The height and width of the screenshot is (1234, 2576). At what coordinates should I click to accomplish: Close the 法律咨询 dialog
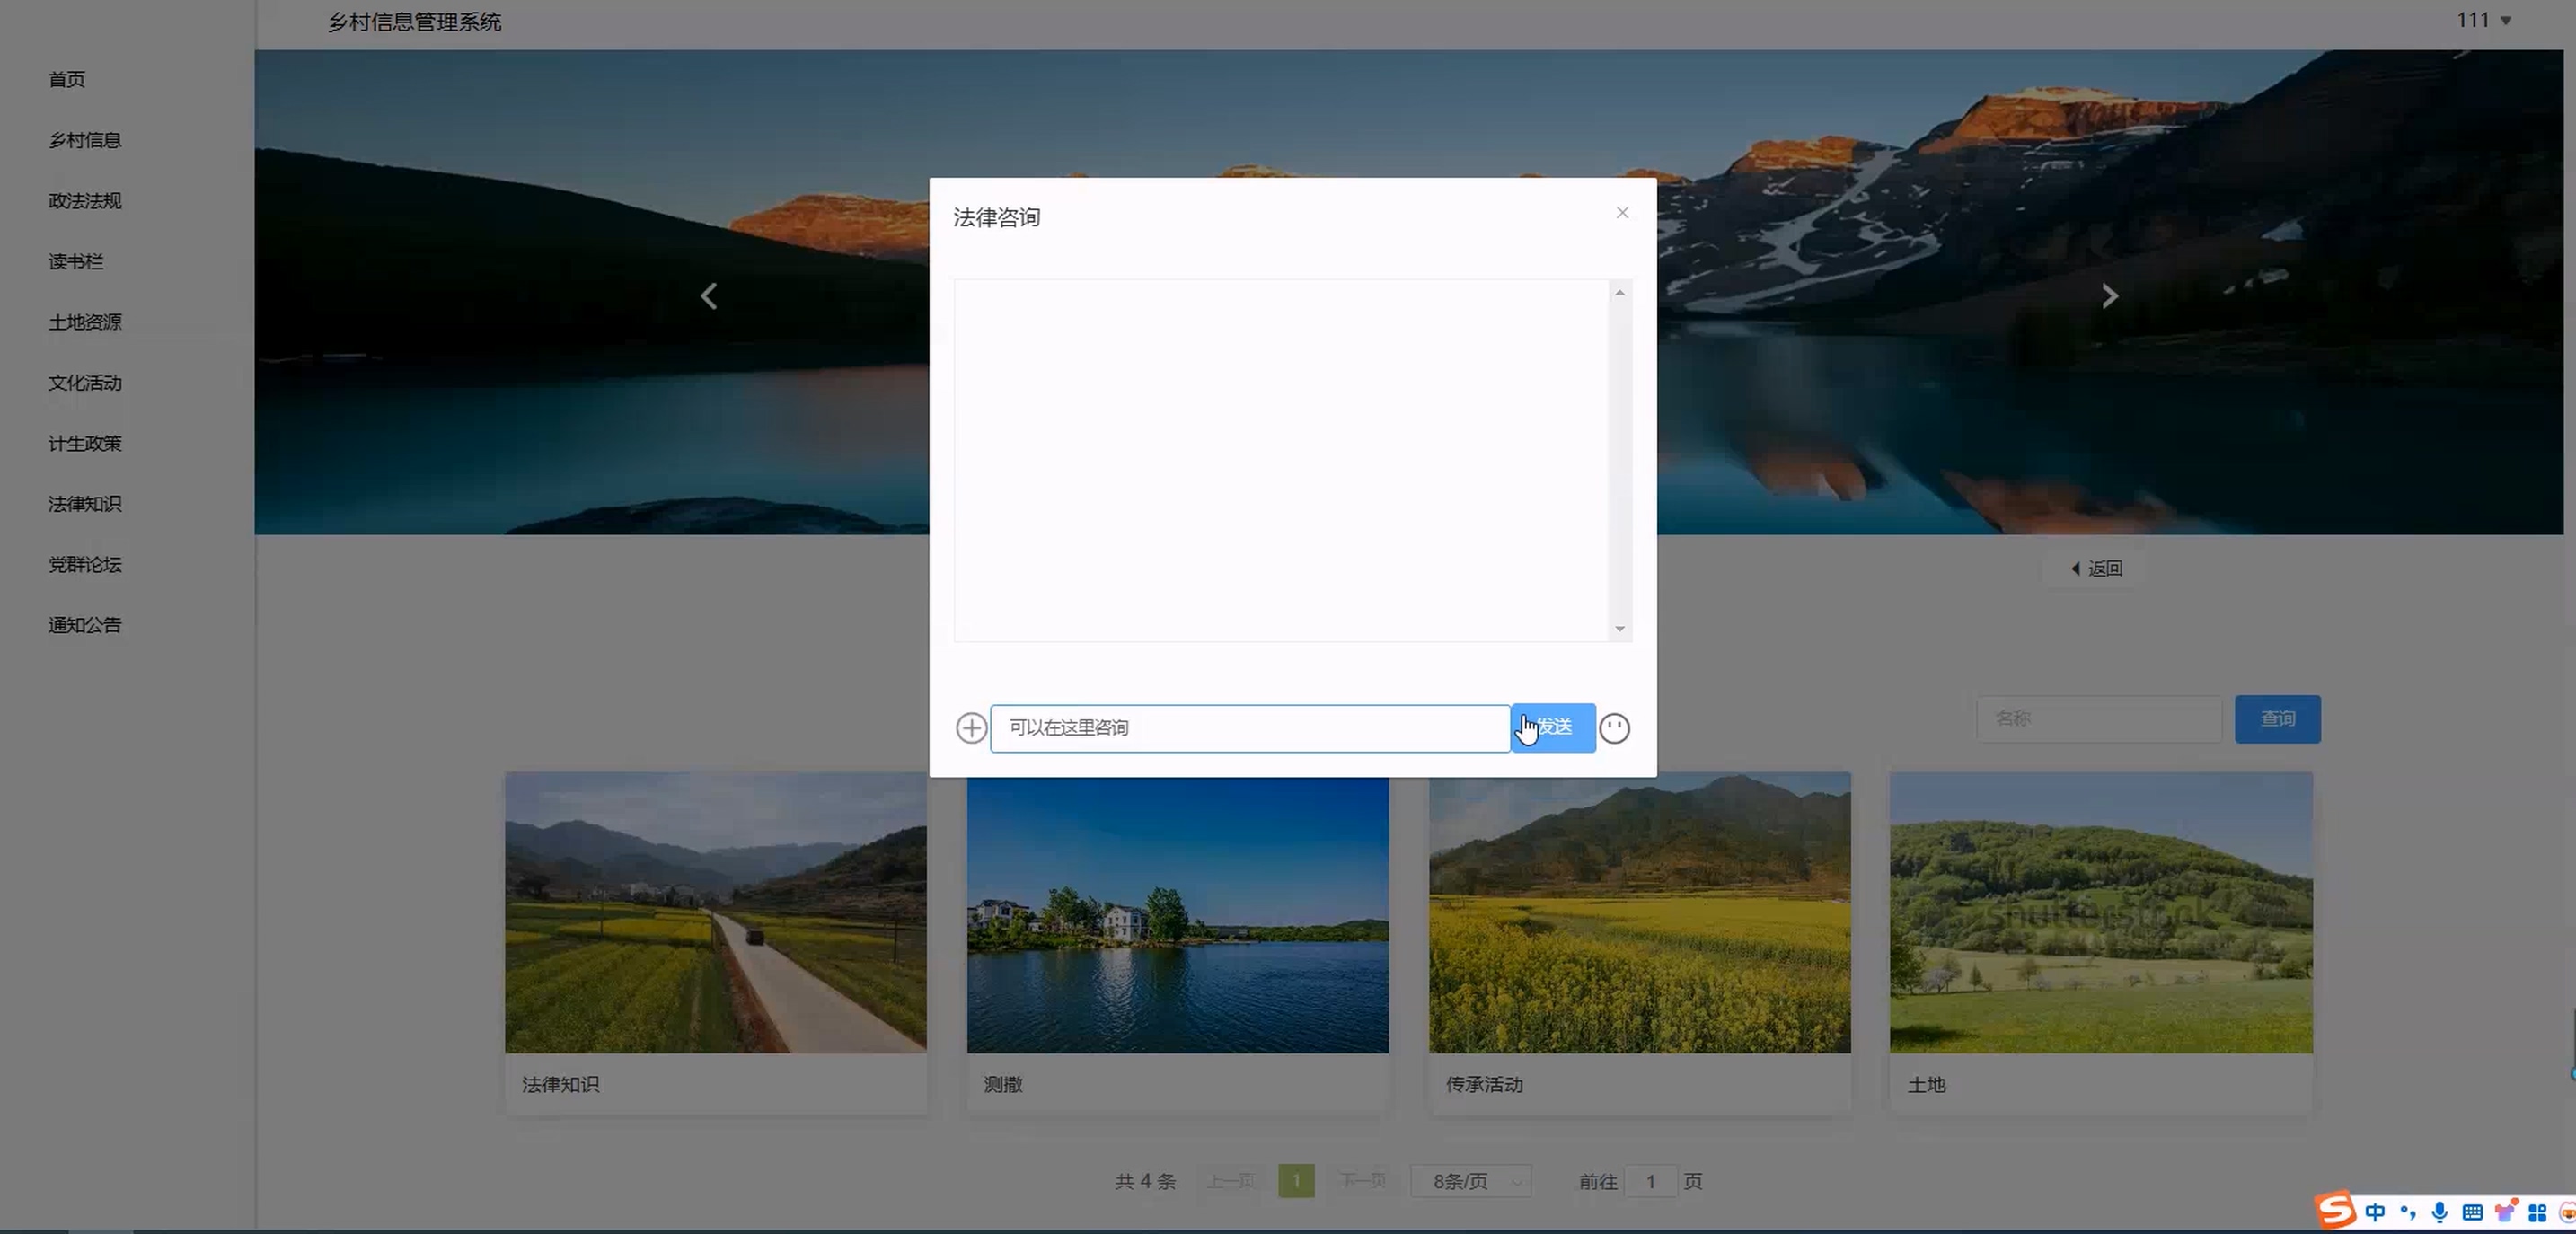1622,212
